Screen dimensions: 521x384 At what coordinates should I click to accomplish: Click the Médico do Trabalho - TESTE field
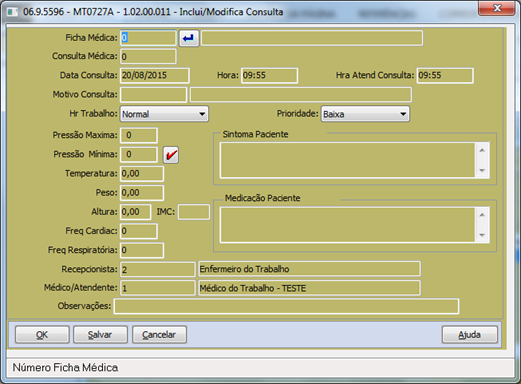coord(309,288)
